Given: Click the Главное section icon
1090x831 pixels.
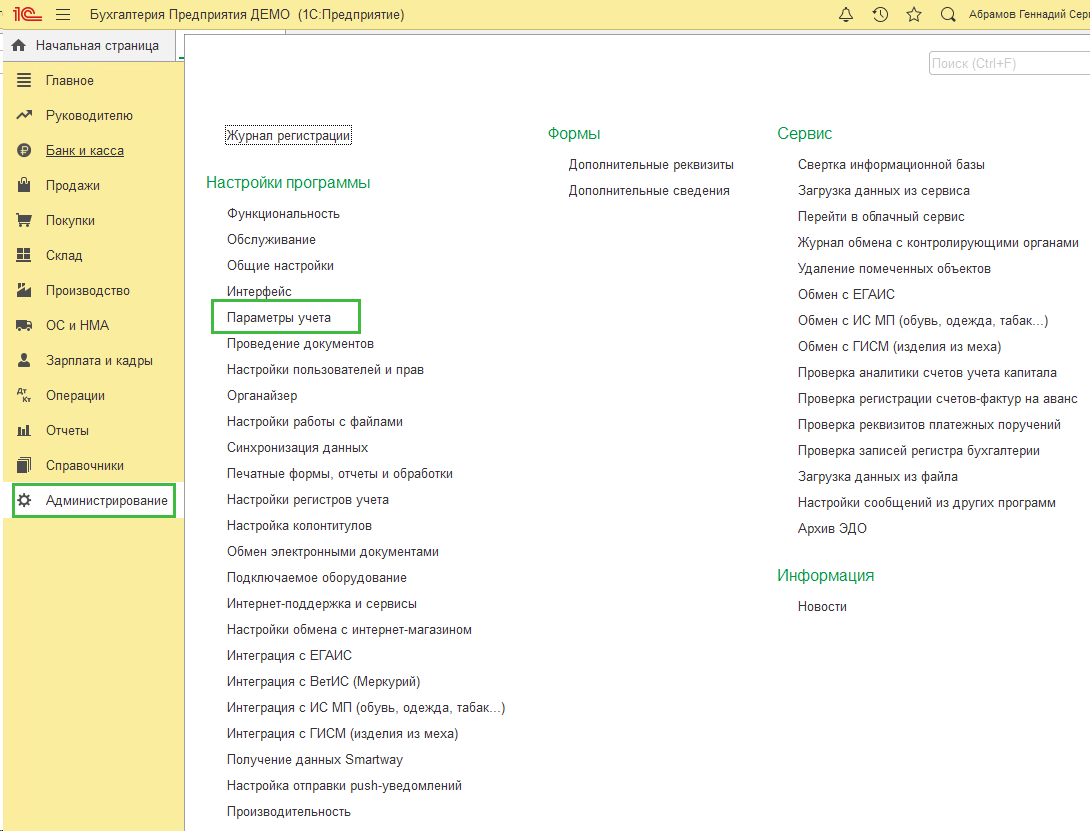Looking at the screenshot, I should [x=24, y=81].
